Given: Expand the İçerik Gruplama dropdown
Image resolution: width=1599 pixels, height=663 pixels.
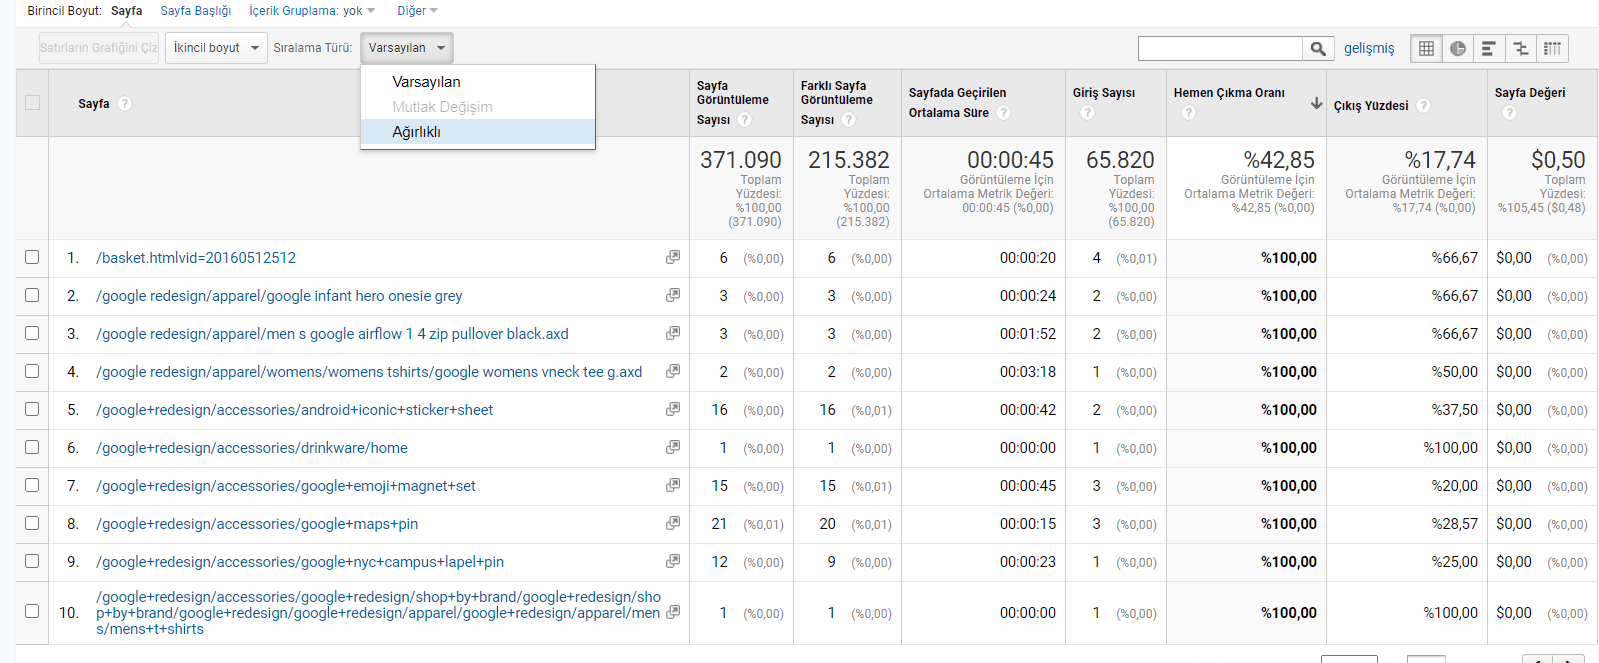Looking at the screenshot, I should (x=312, y=11).
